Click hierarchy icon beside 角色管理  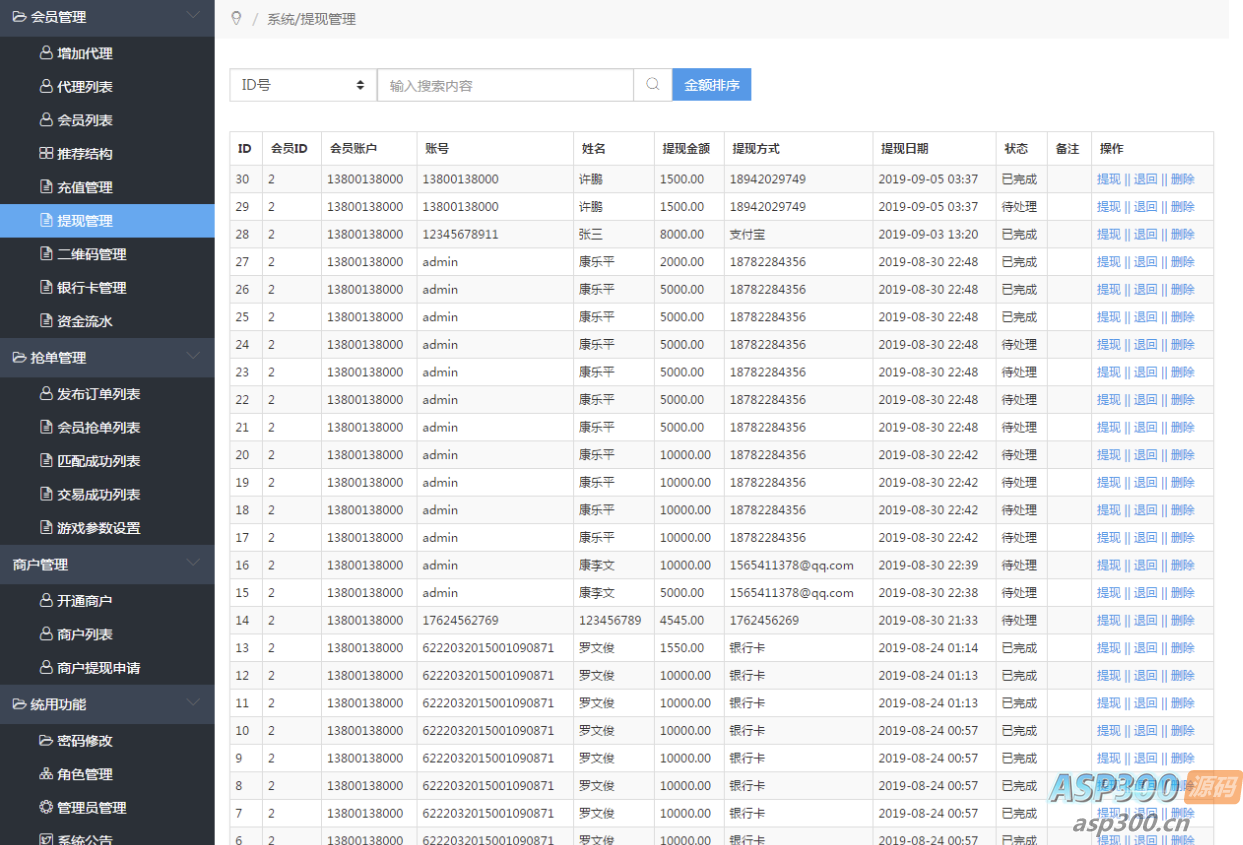[x=46, y=774]
